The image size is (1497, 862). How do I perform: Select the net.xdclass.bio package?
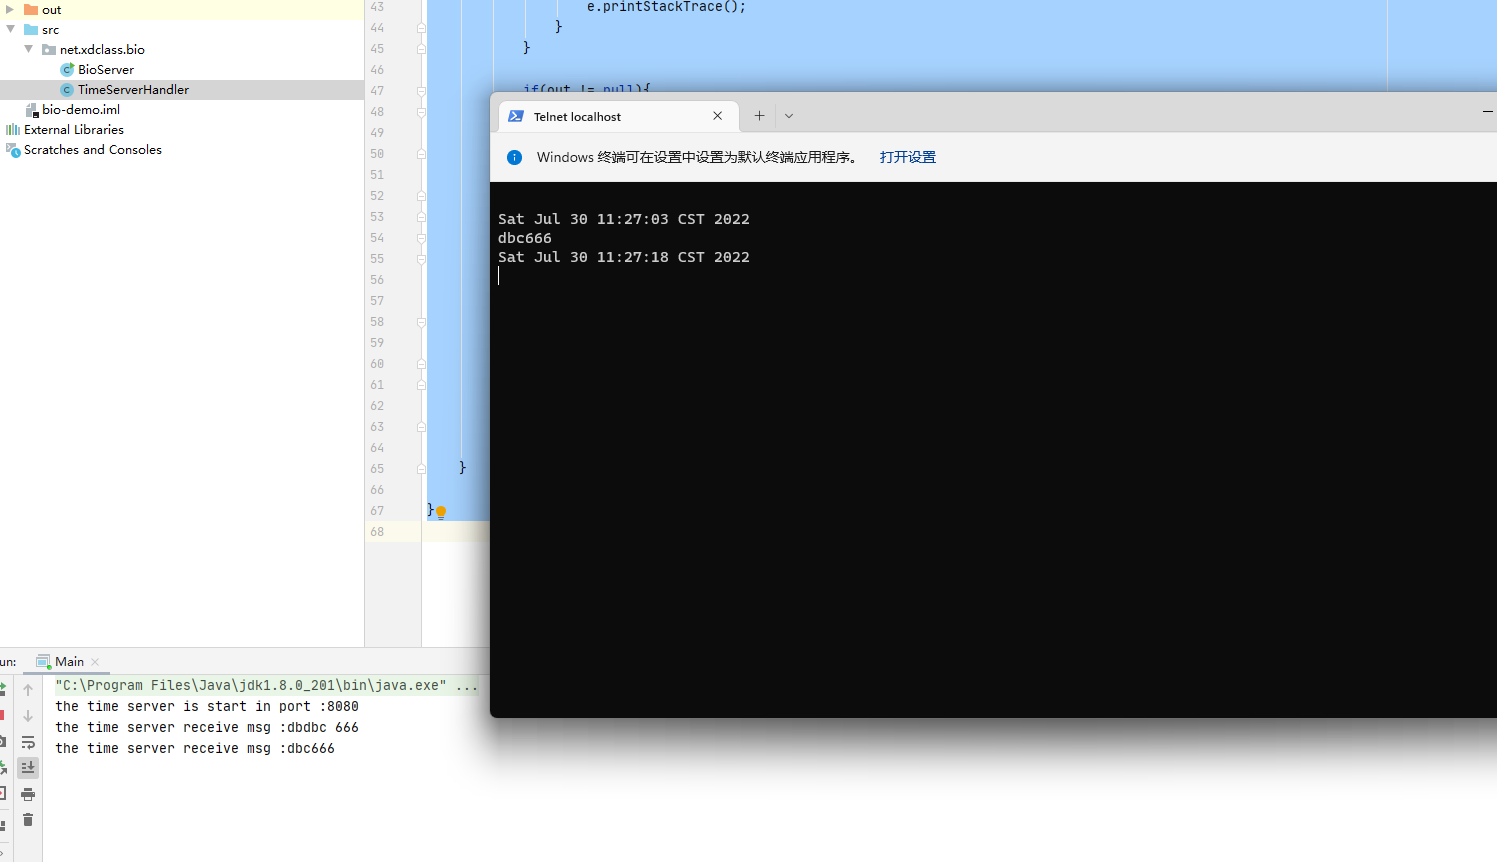coord(102,50)
